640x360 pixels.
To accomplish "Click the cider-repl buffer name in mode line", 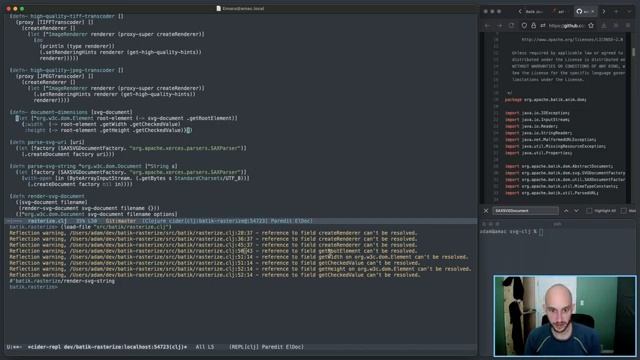I will pyautogui.click(x=107, y=347).
